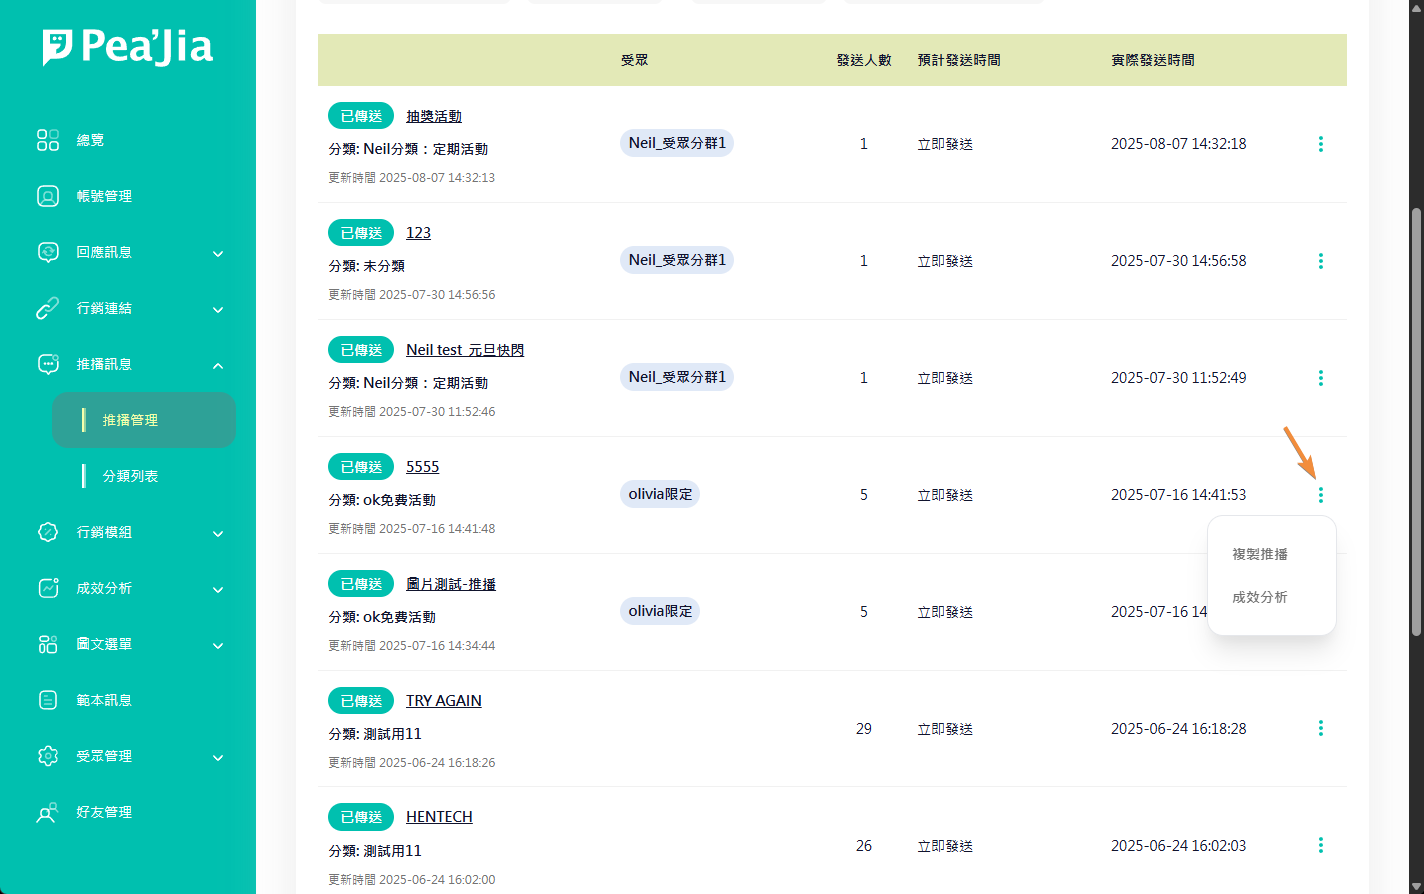The width and height of the screenshot is (1424, 894).
Task: Select 複製推播 from the popup menu
Action: 1260,554
